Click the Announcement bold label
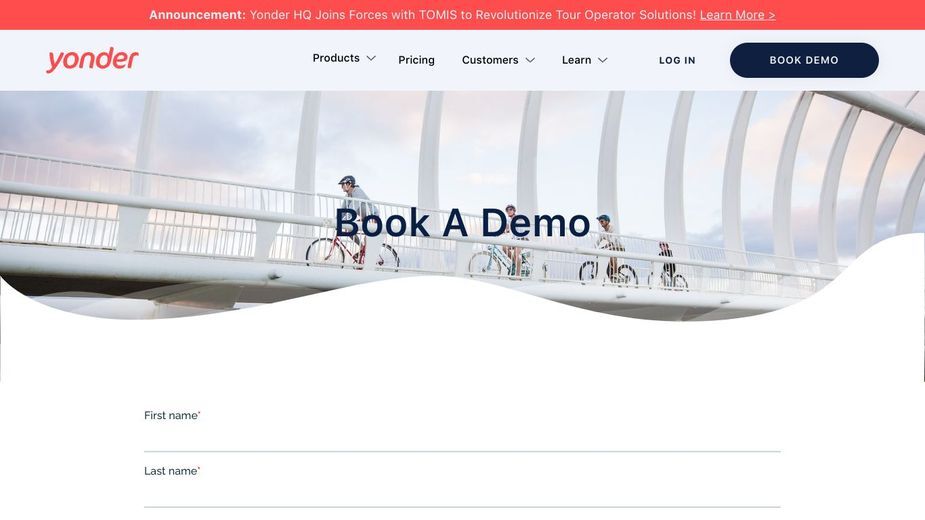This screenshot has height=520, width=925. tap(197, 15)
